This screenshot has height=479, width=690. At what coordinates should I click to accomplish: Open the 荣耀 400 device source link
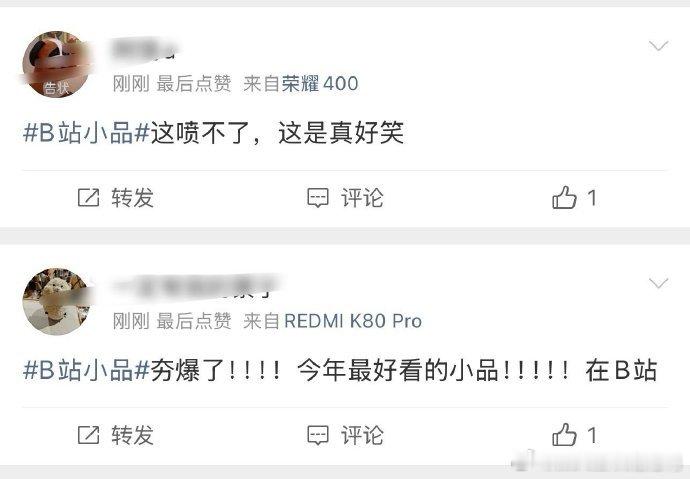click(x=320, y=83)
